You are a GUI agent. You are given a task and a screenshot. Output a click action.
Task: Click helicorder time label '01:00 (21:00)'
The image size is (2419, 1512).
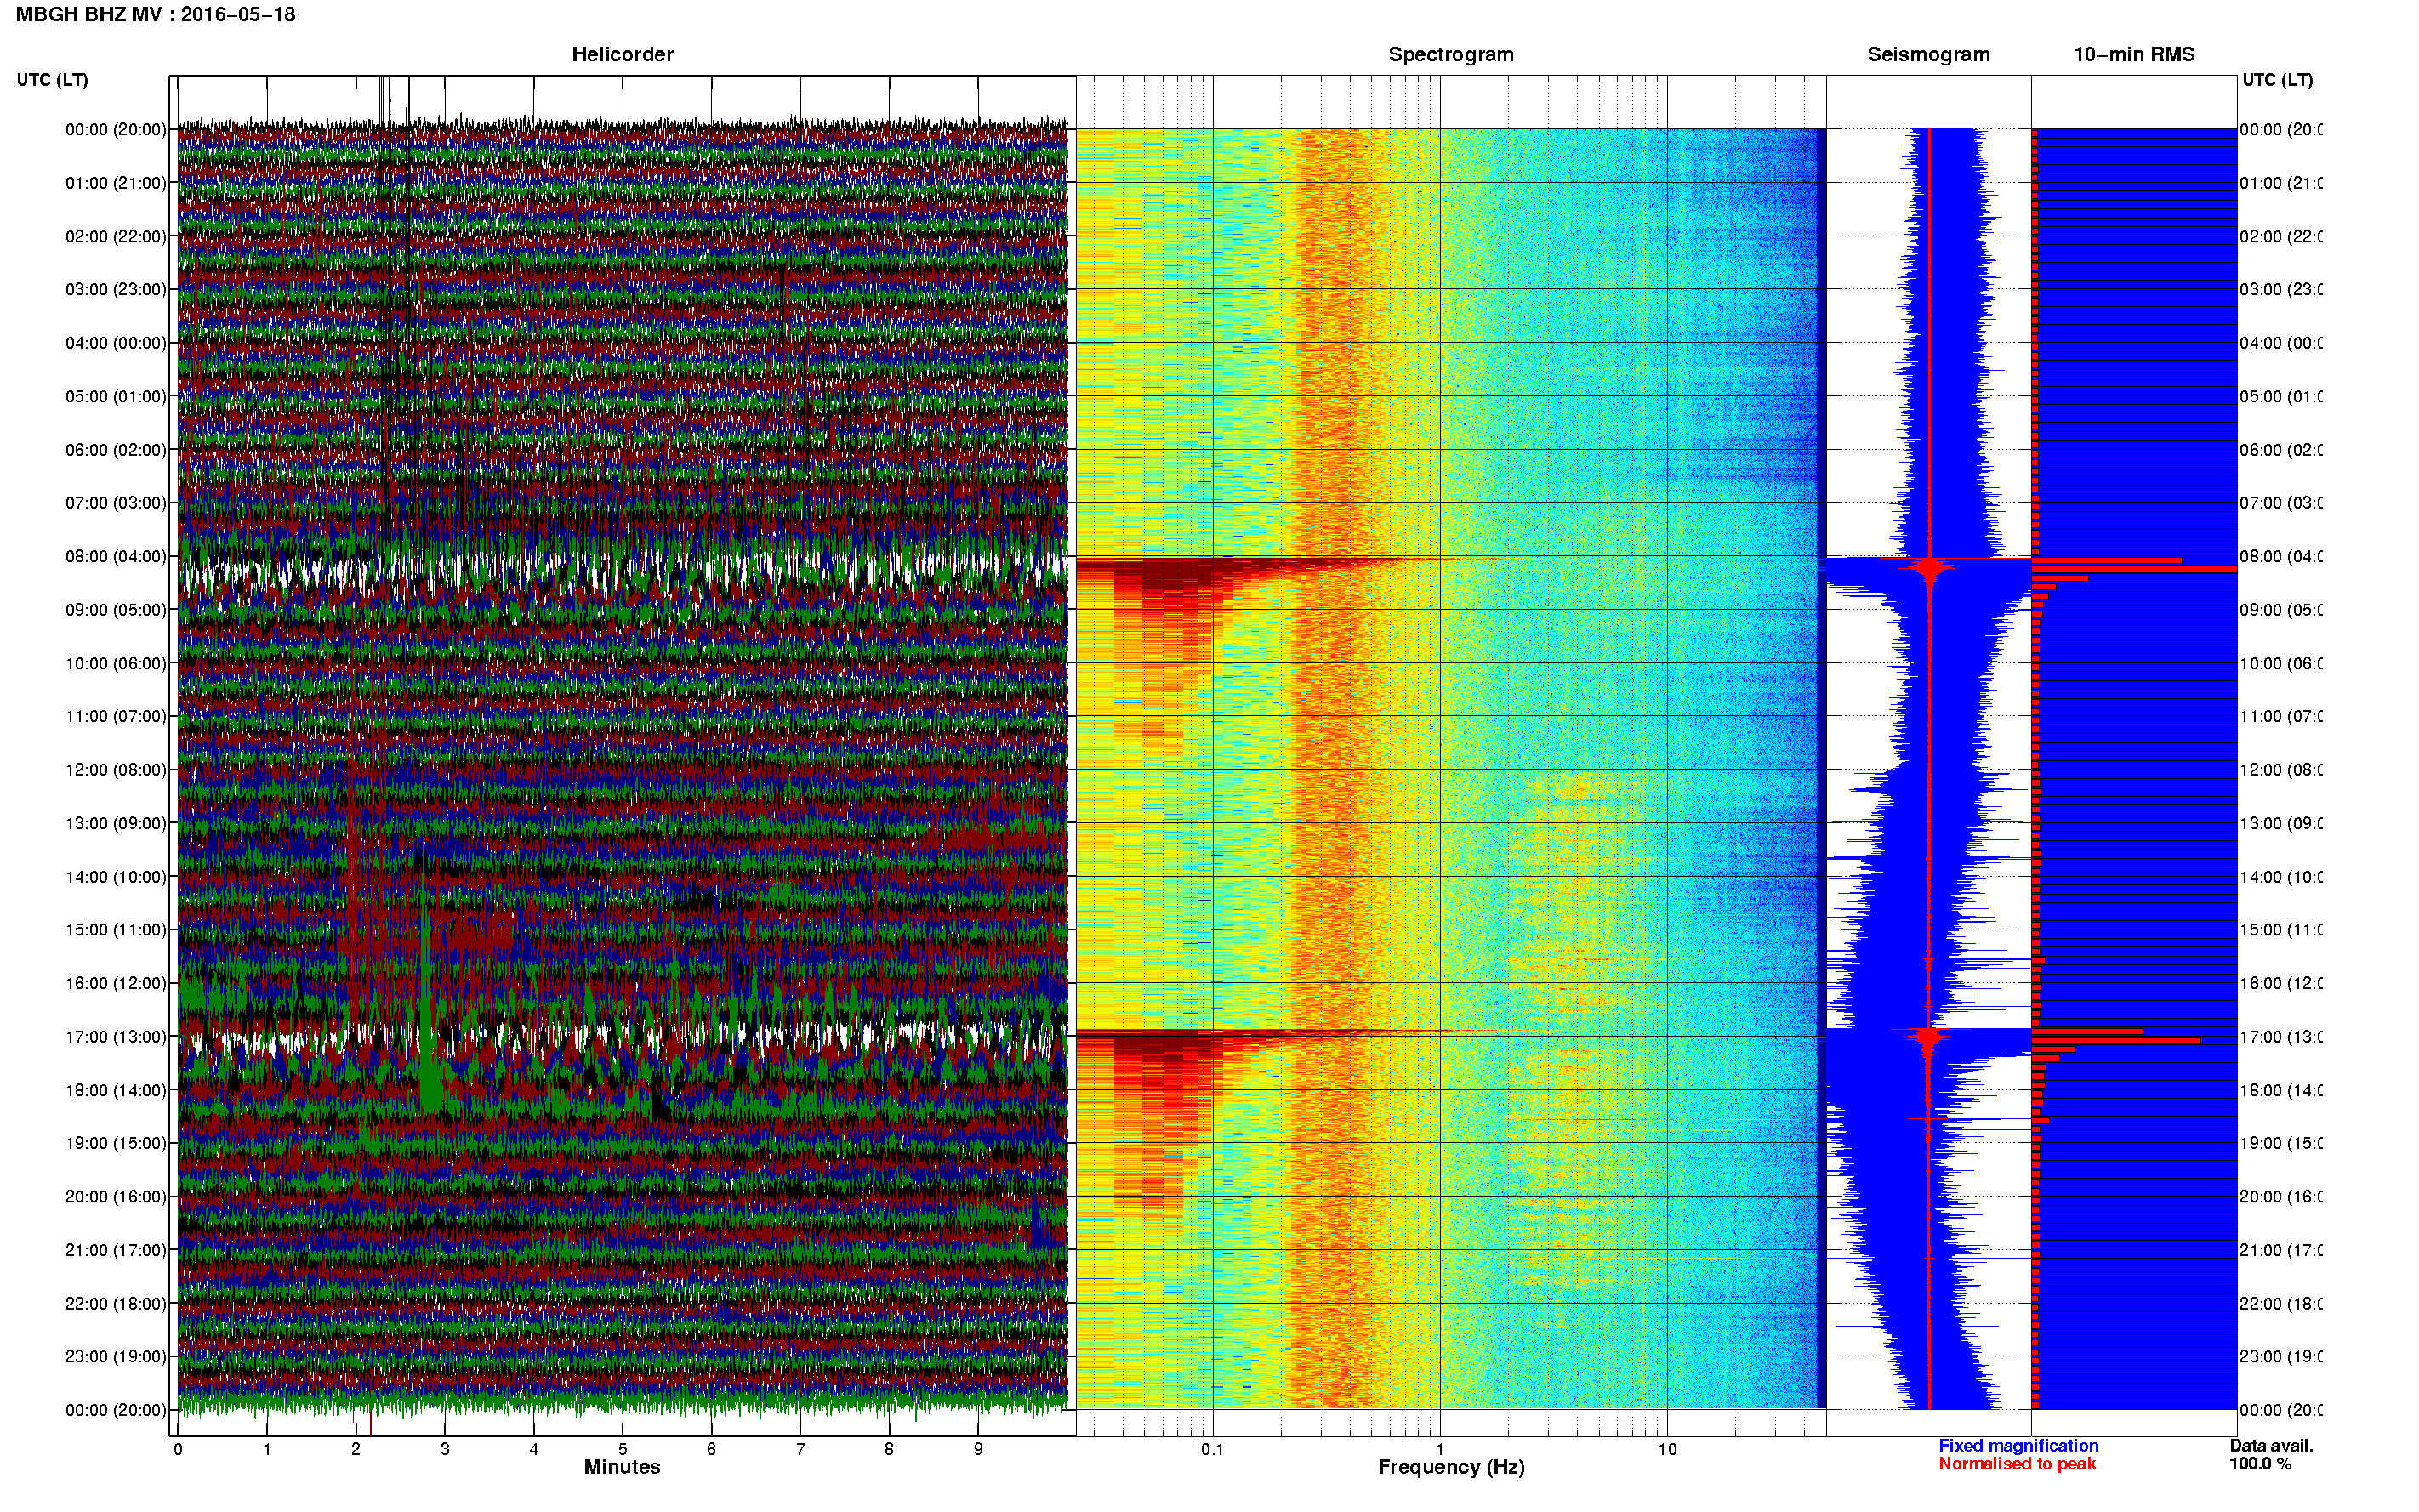click(116, 183)
